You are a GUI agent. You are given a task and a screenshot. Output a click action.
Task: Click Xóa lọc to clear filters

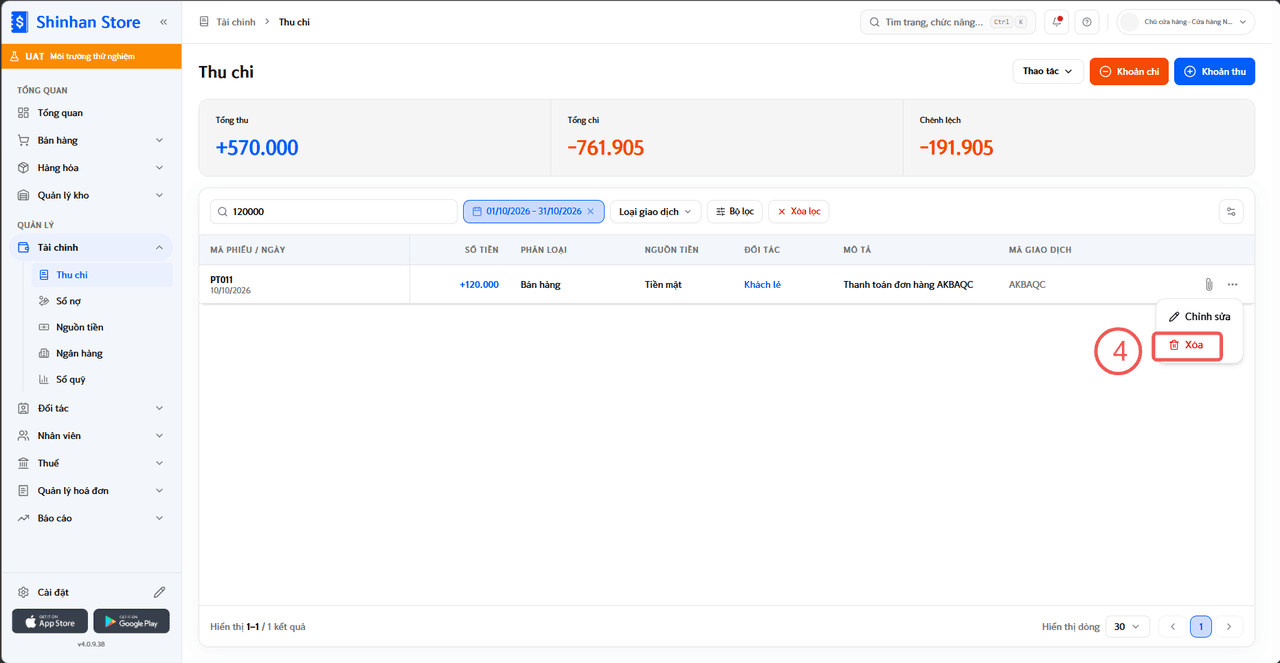point(799,212)
